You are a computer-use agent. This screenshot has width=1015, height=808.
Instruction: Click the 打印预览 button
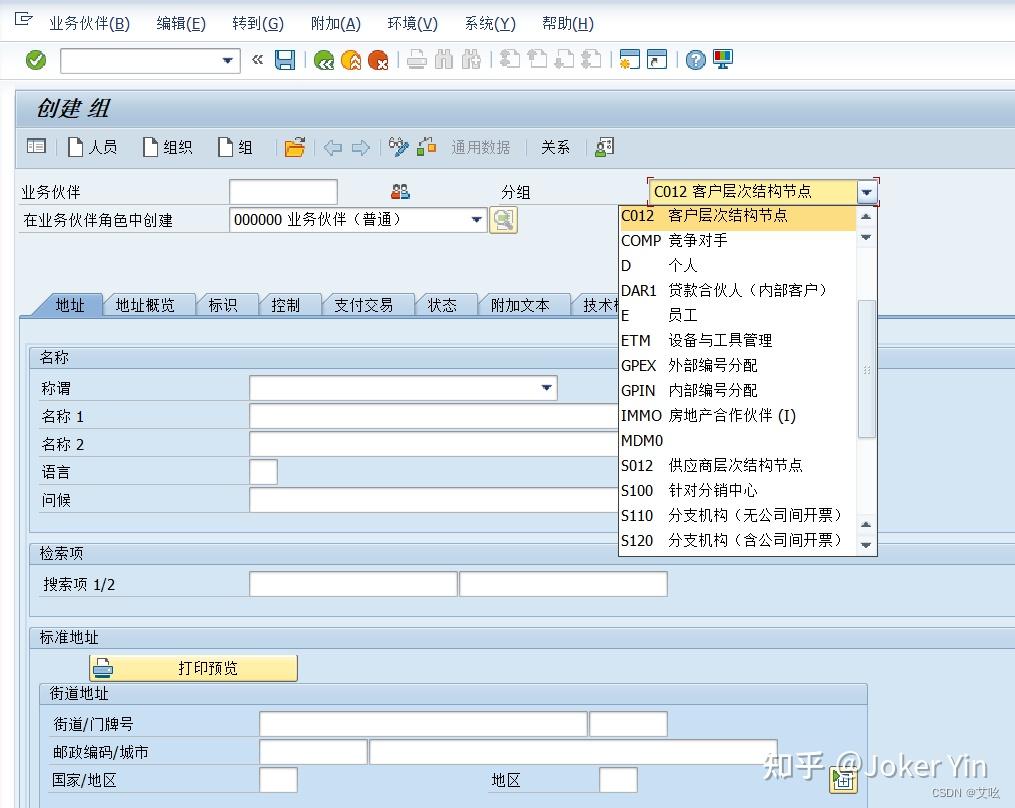pos(193,667)
